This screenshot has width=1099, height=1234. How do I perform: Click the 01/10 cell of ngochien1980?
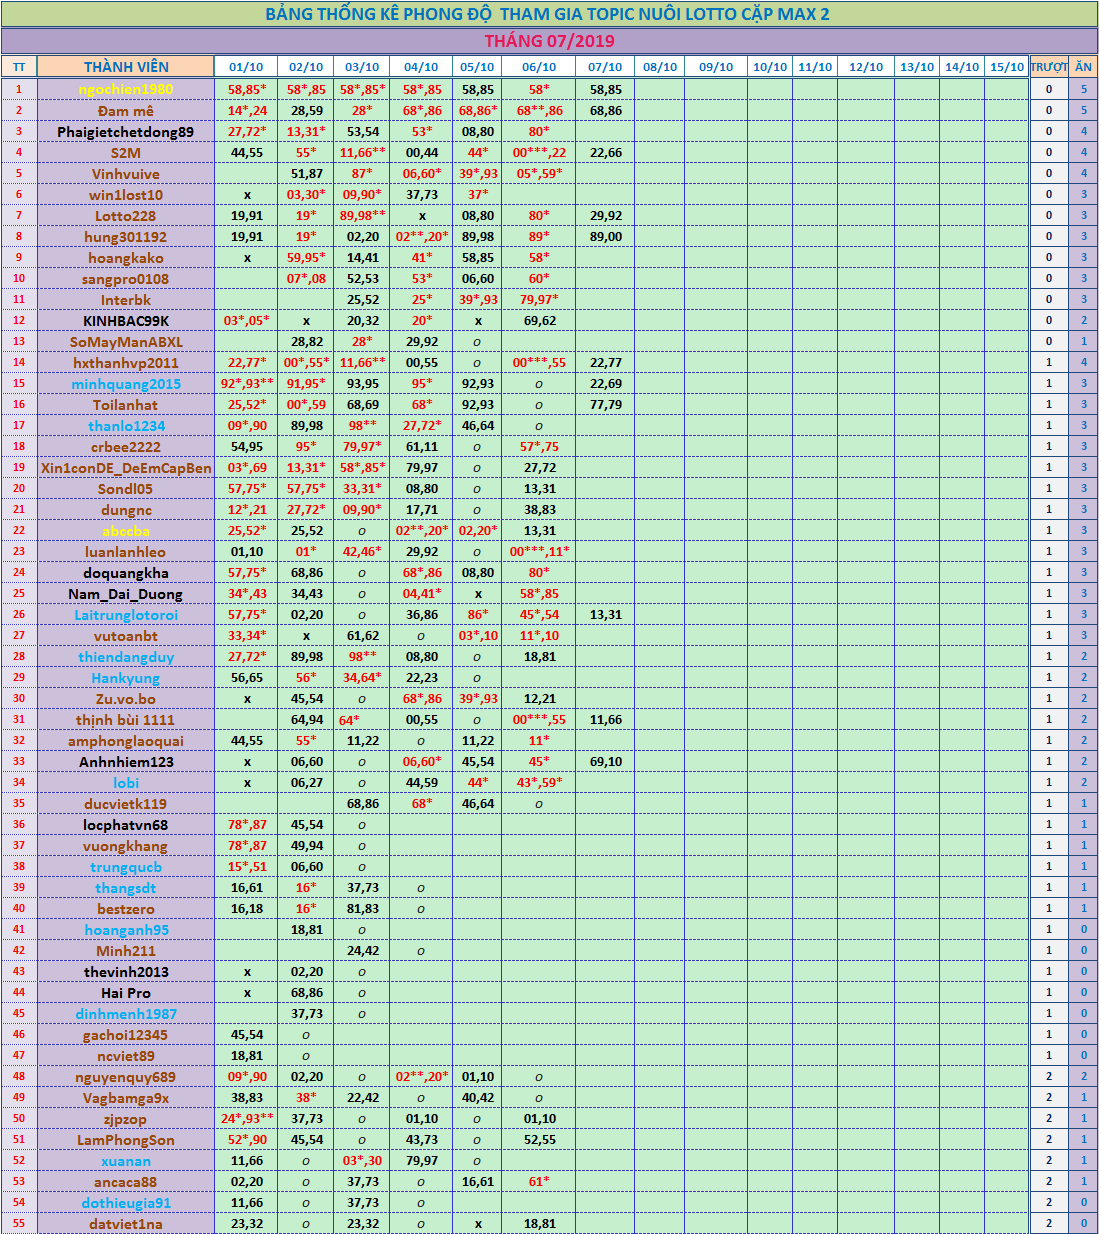tap(247, 89)
